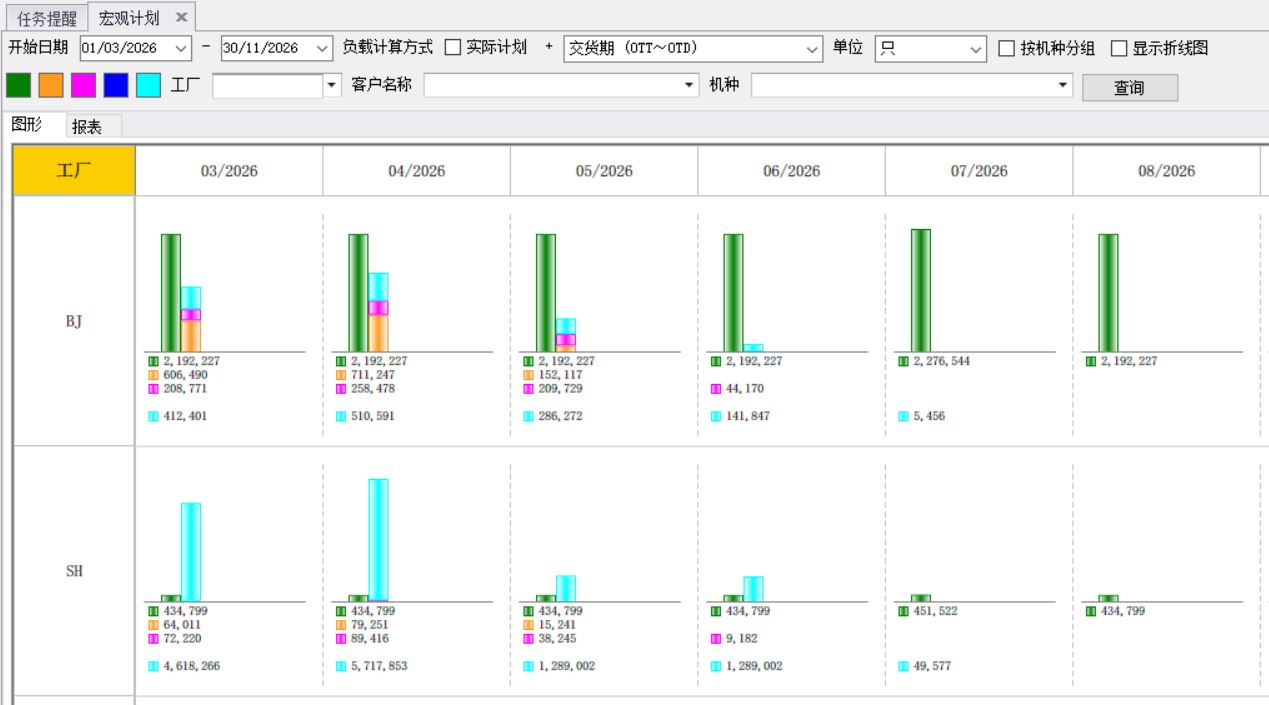This screenshot has height=705, width=1269.
Task: Expand the 交货期 (OTT~OTD) dropdown
Action: click(x=812, y=48)
